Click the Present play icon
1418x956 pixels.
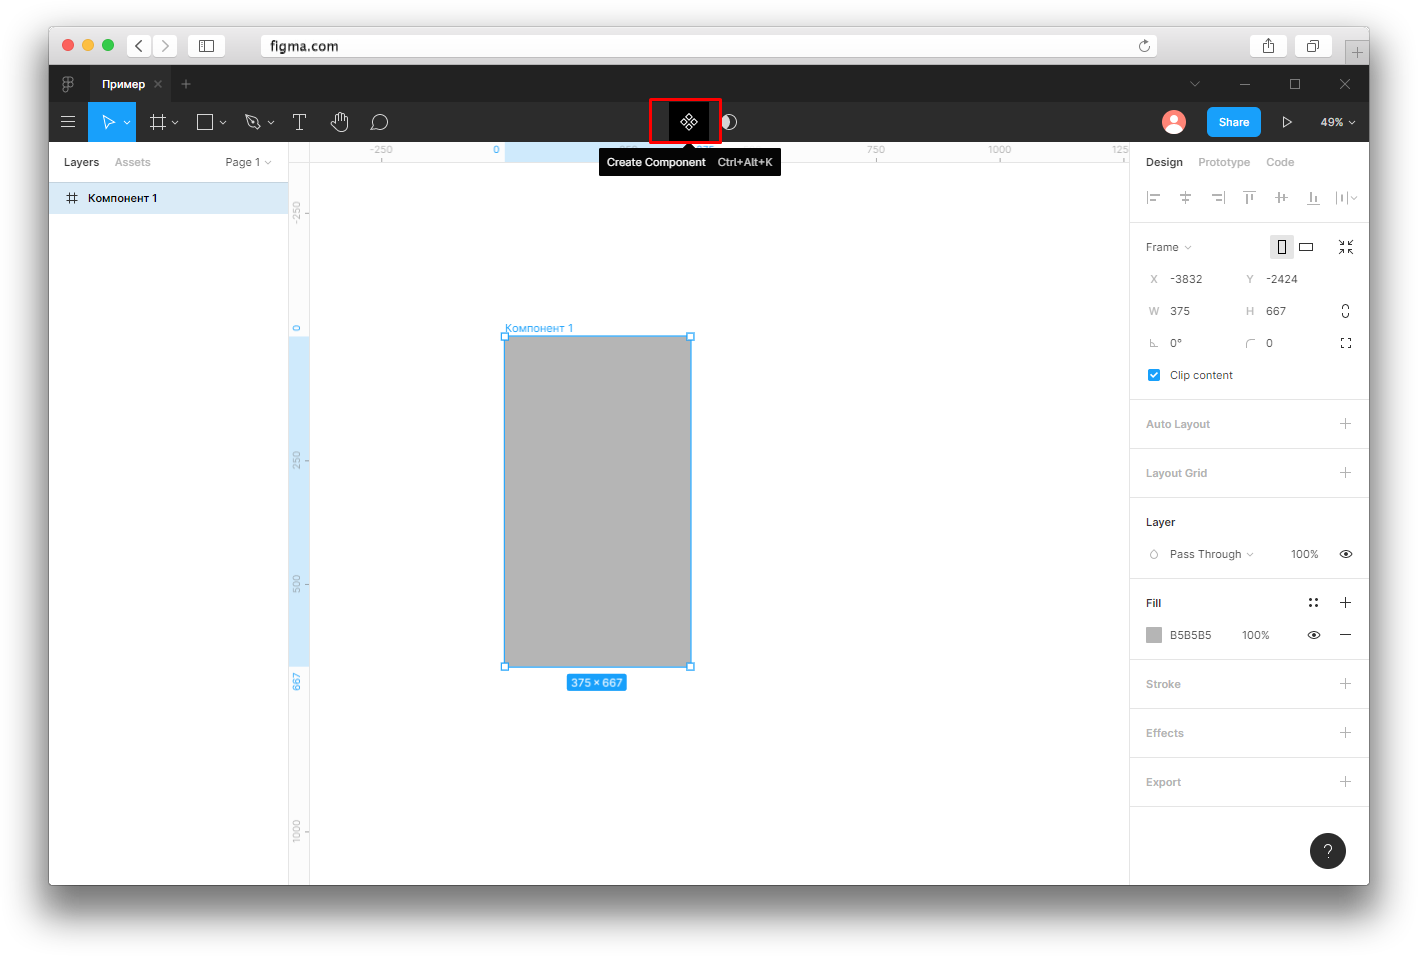point(1287,122)
